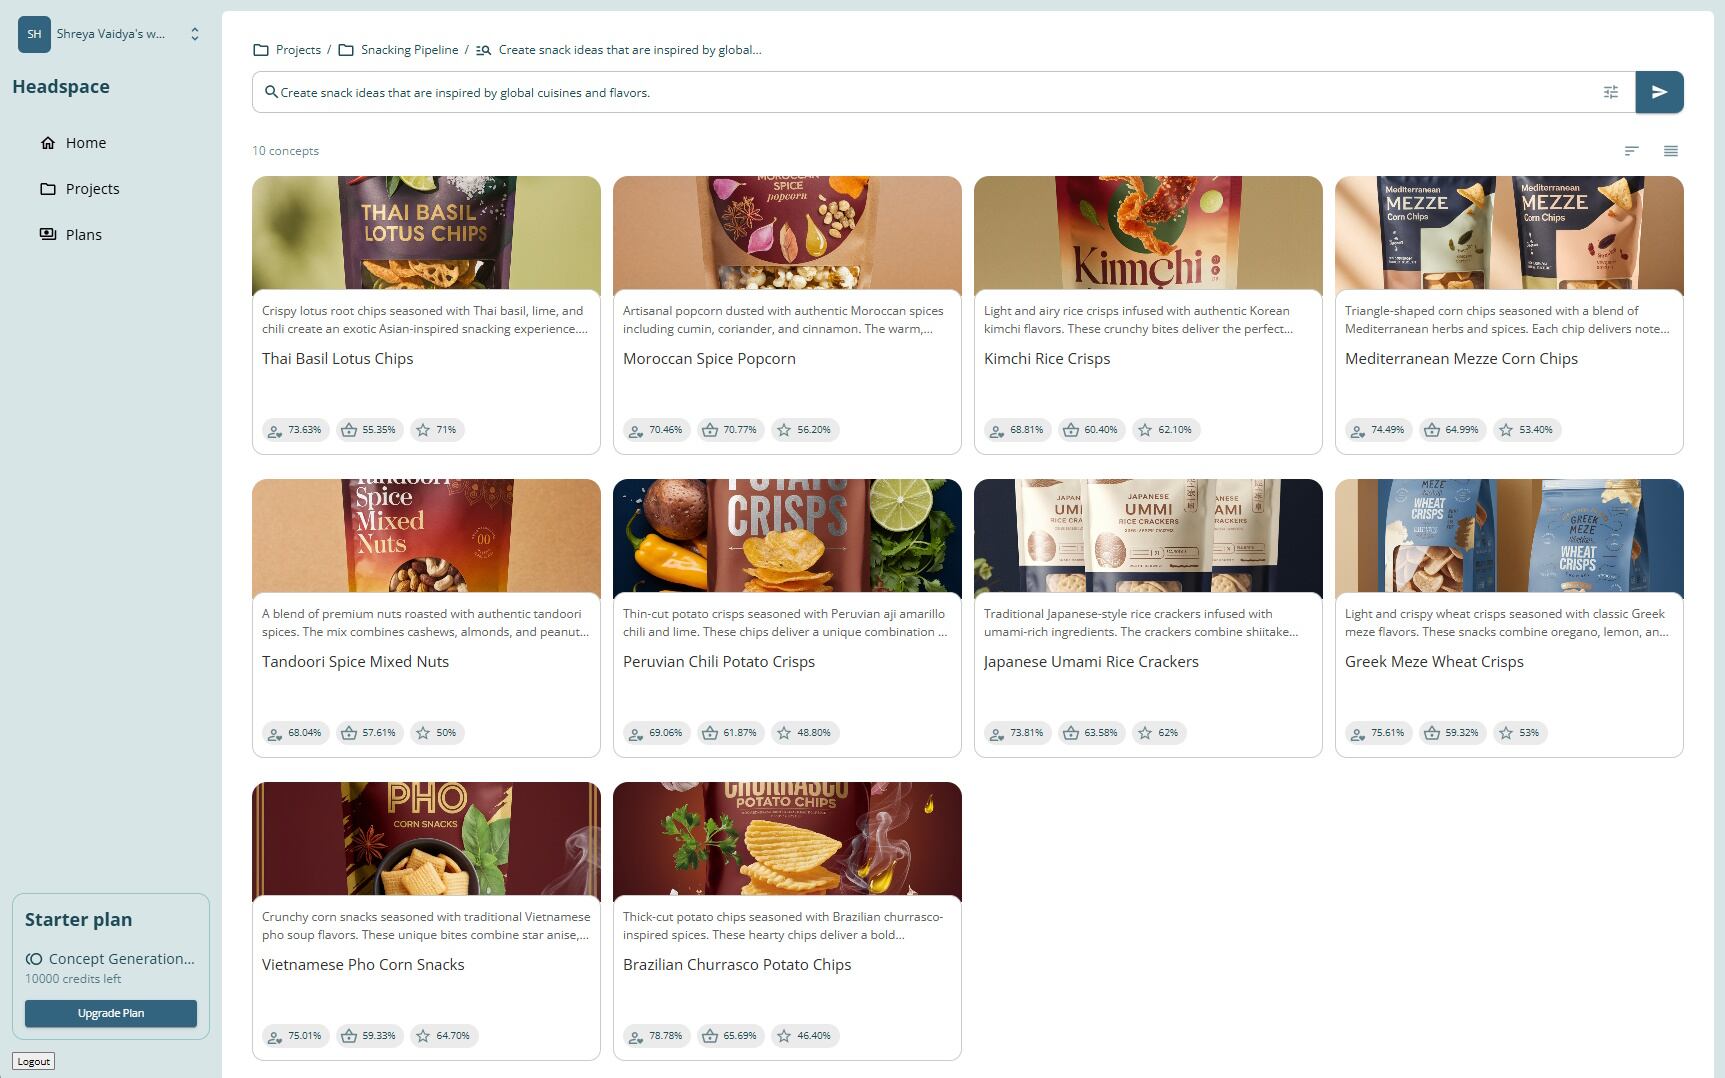Image resolution: width=1725 pixels, height=1078 pixels.
Task: Click the Logout button
Action: 33,1062
